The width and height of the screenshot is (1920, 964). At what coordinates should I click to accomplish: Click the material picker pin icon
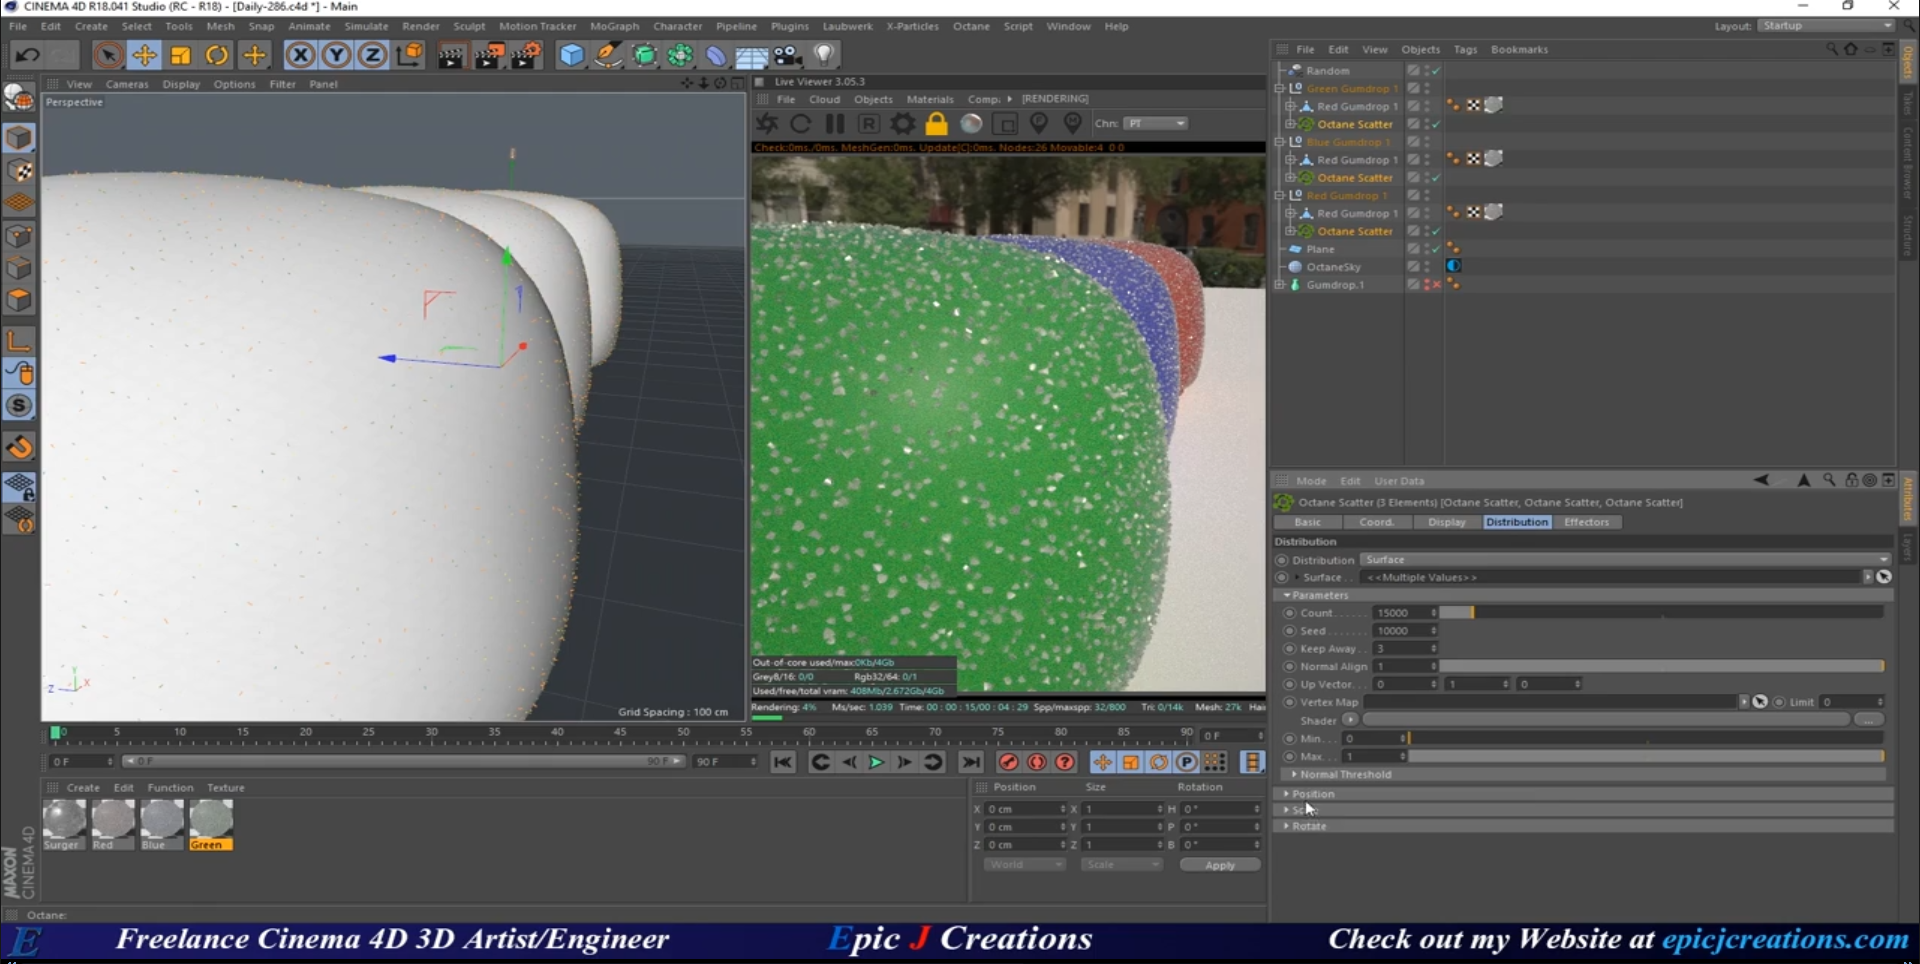point(1073,124)
